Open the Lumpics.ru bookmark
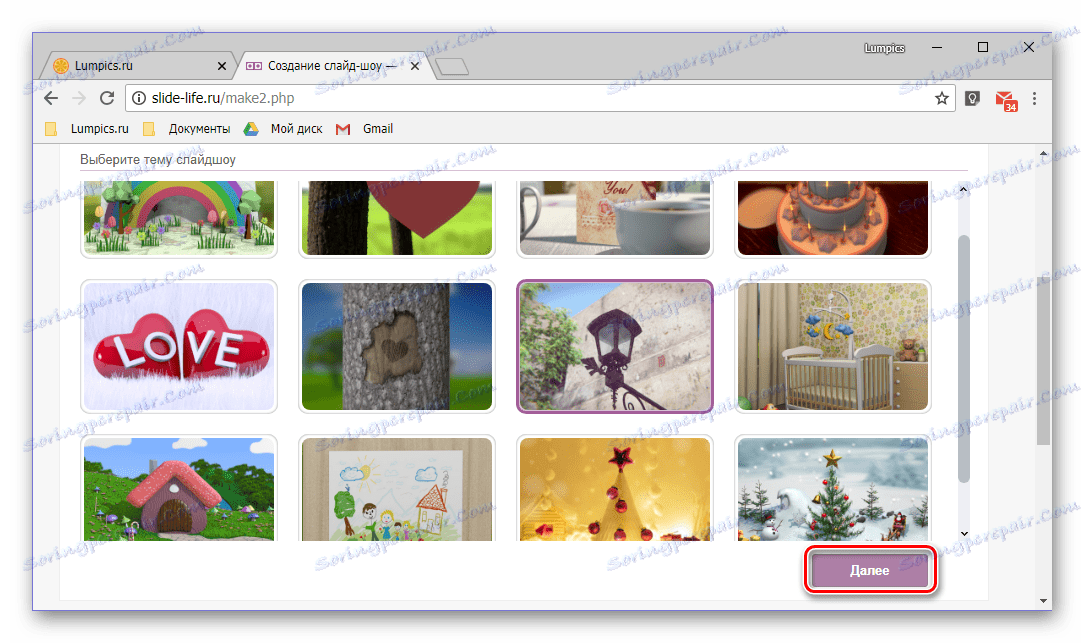Viewport: 1085px width, 643px height. click(87, 129)
